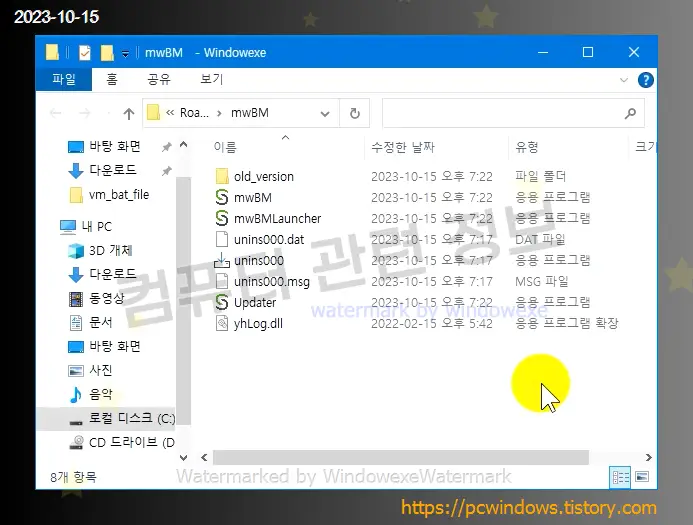Open Customize Quick Access Toolbar dropdown
Screen dimensions: 693x525
click(x=126, y=53)
